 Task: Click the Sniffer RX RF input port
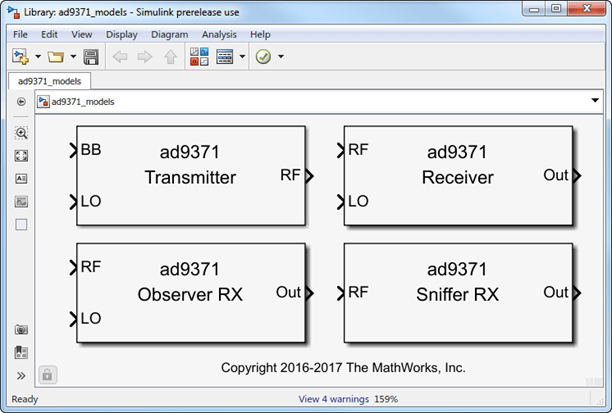tap(341, 293)
